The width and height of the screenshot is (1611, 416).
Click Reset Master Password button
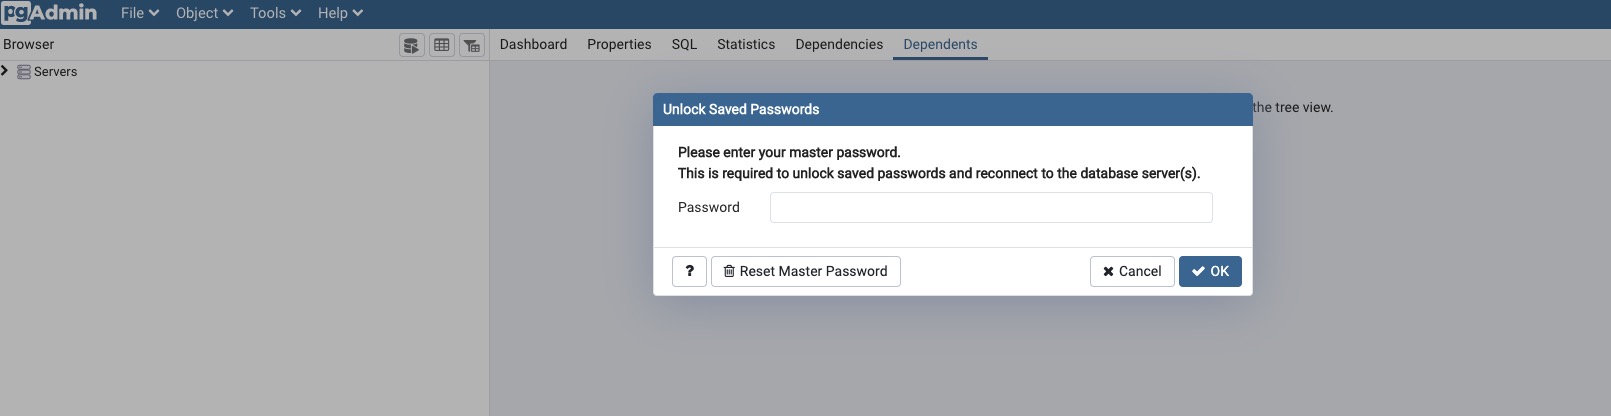tap(806, 271)
